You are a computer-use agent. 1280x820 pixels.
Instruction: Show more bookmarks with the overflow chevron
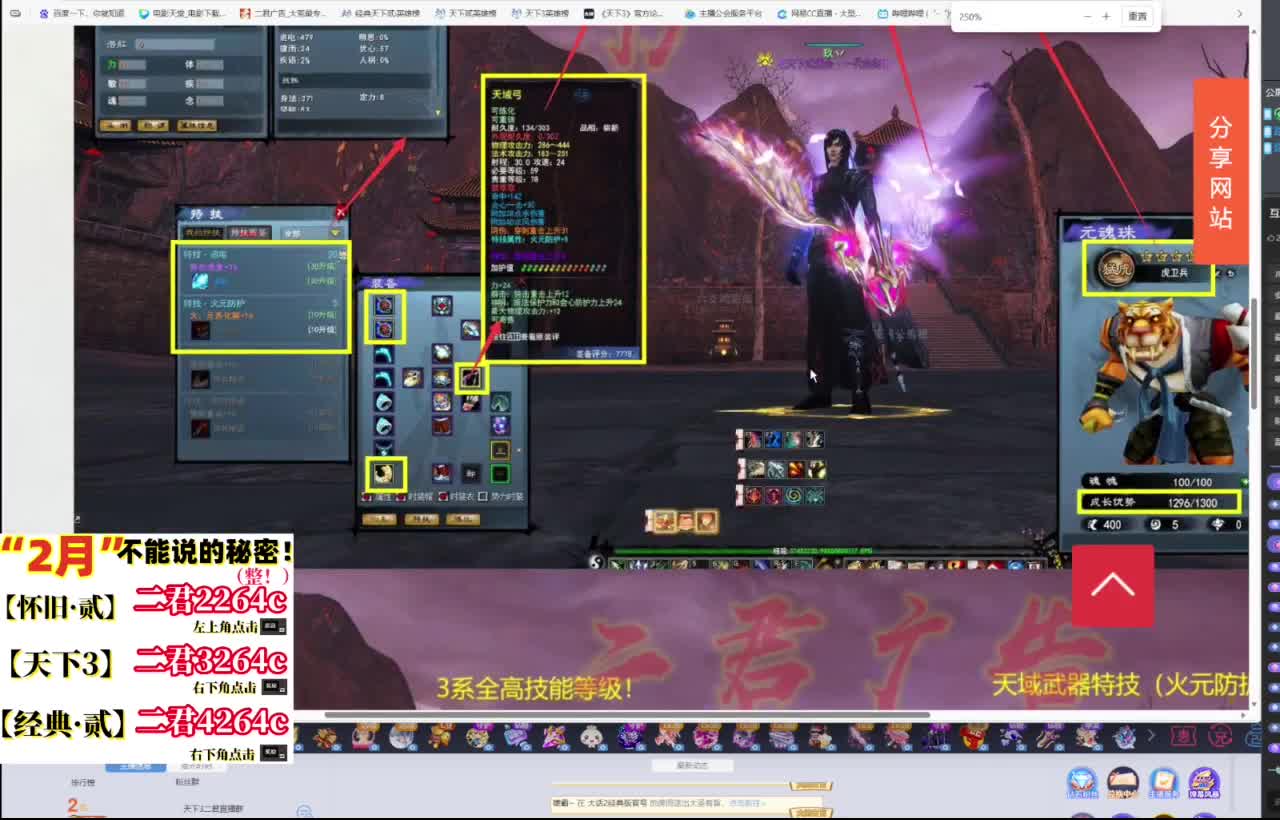click(1240, 14)
